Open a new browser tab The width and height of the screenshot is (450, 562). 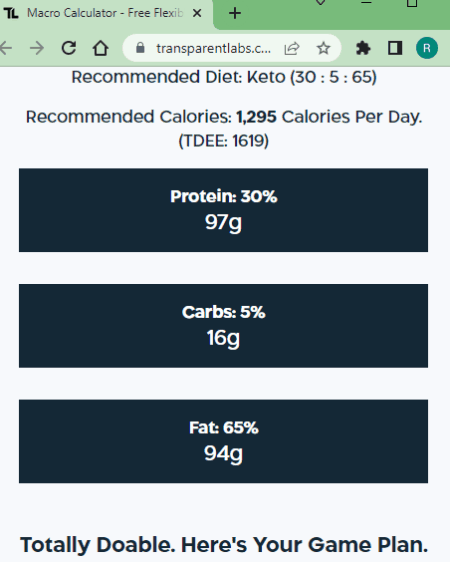[235, 13]
